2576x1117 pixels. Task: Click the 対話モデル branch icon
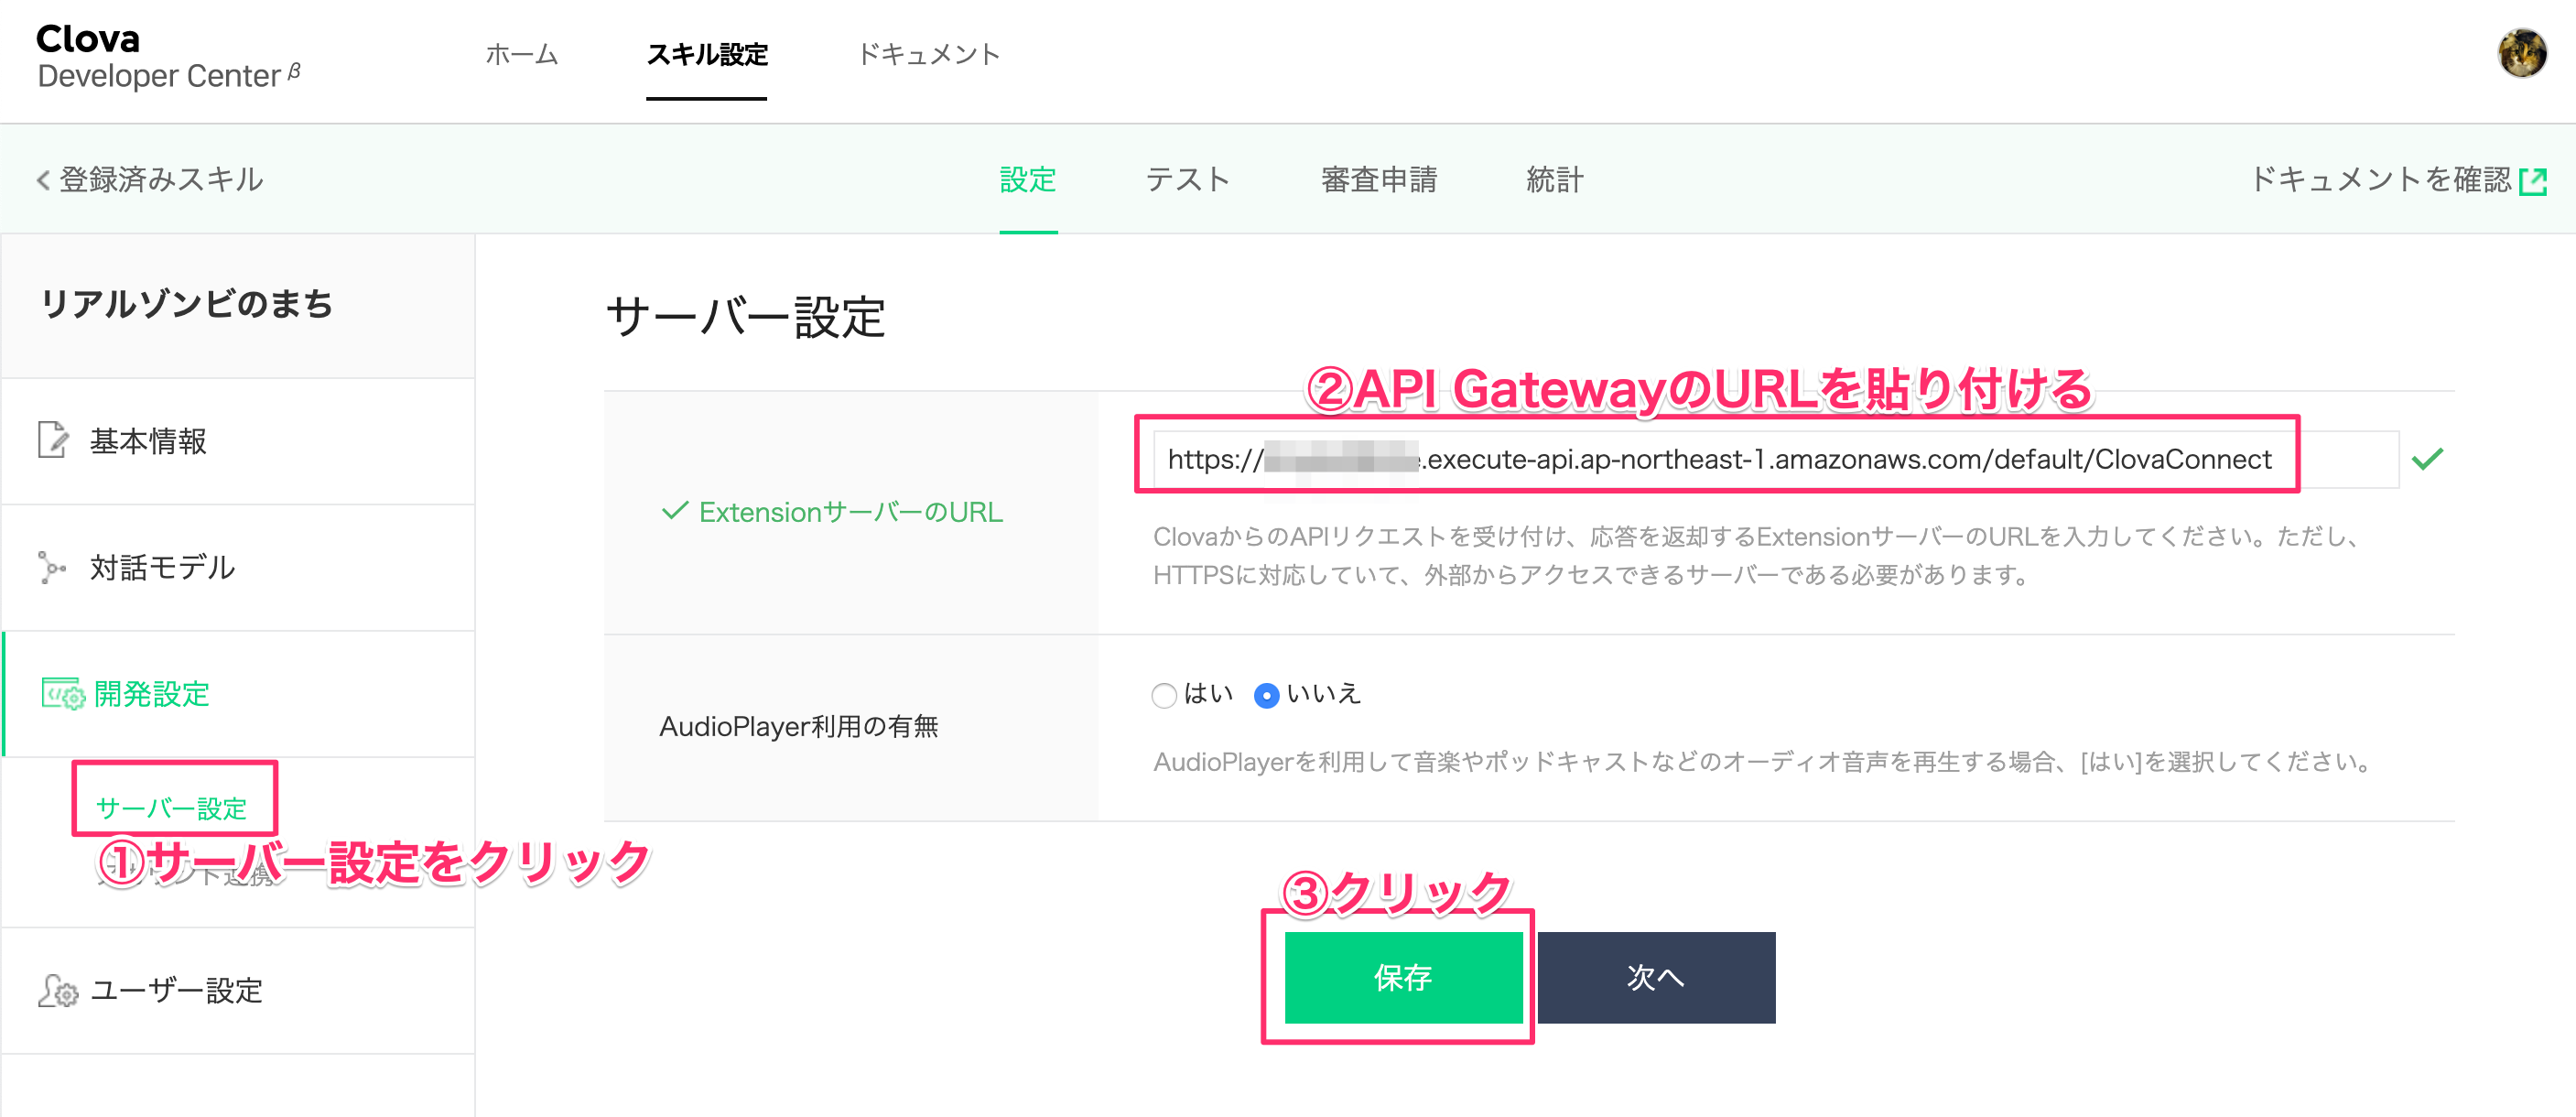click(x=51, y=567)
